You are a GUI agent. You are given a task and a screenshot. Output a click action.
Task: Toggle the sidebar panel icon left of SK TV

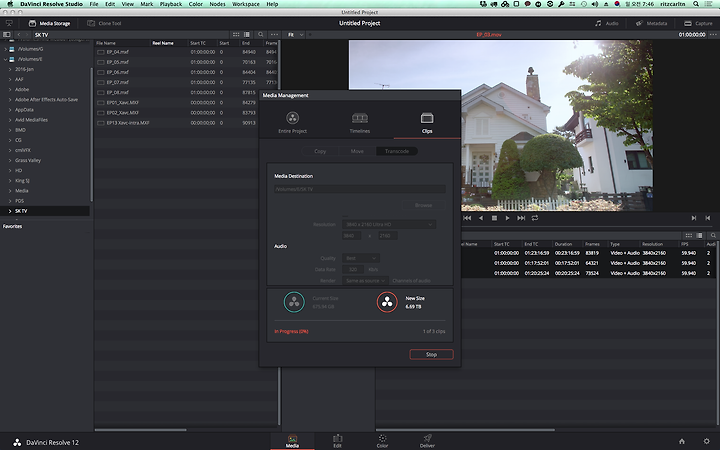click(6, 34)
